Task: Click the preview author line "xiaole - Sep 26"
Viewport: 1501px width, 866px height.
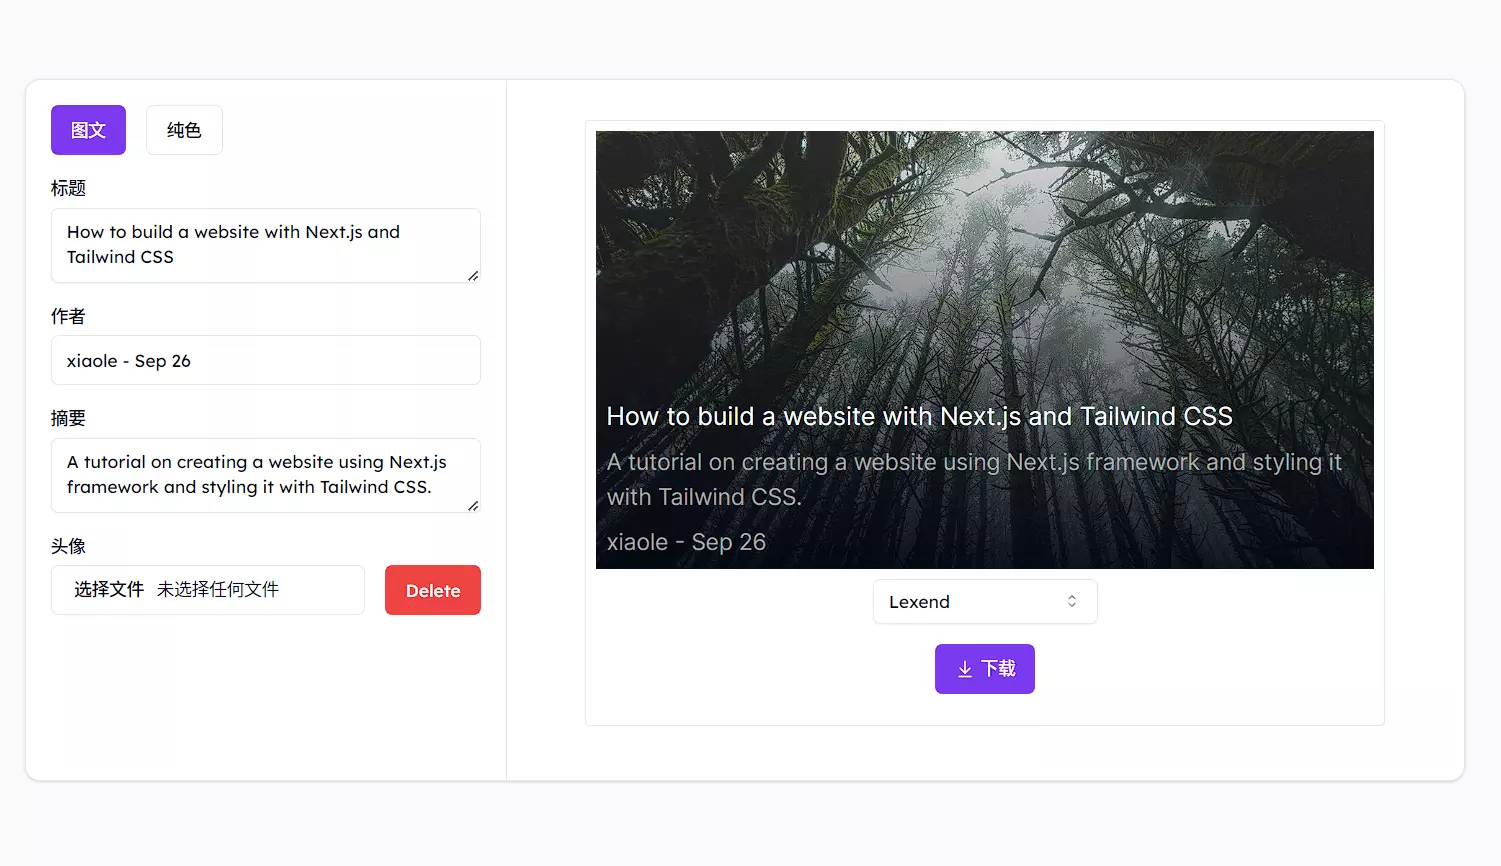Action: click(686, 542)
